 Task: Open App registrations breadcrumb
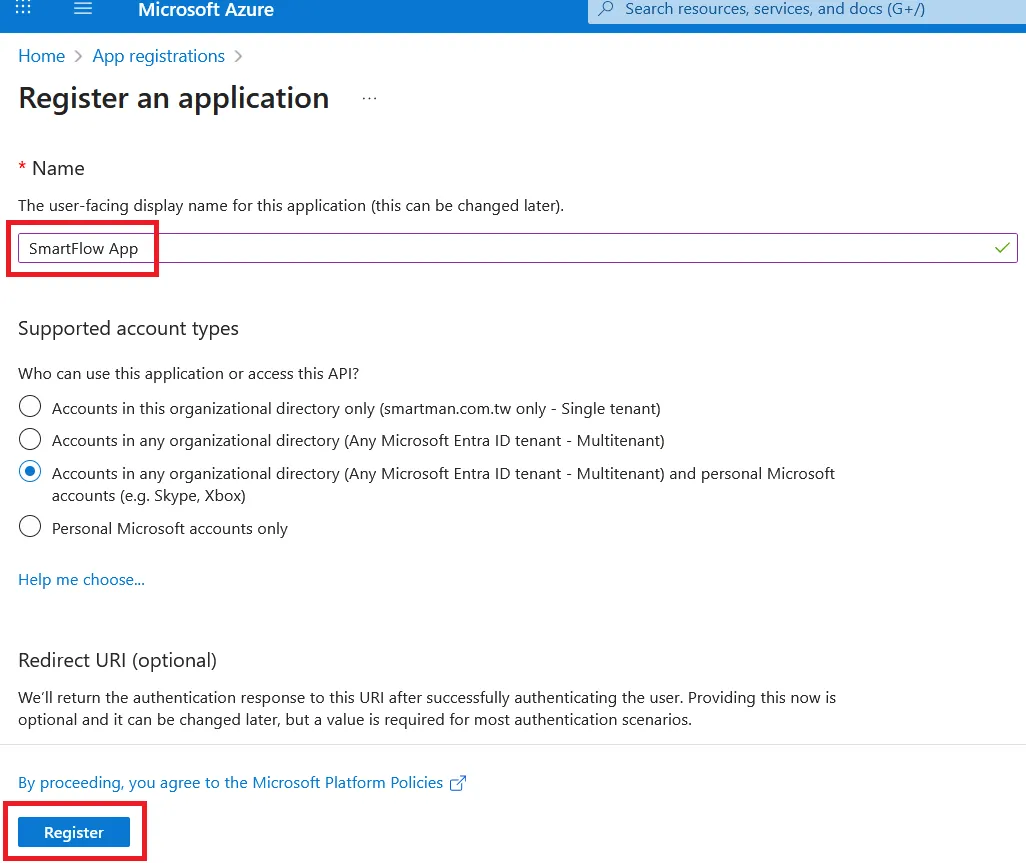tap(158, 56)
